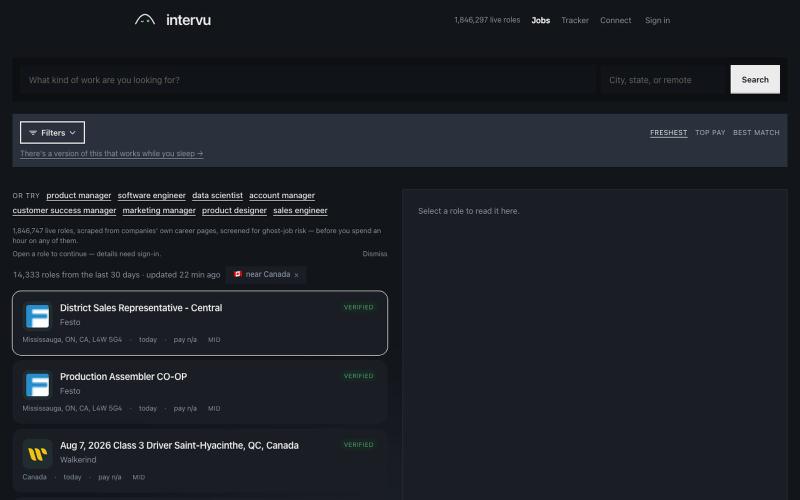Try the product manager suggestion
This screenshot has height=500, width=800.
coord(79,195)
